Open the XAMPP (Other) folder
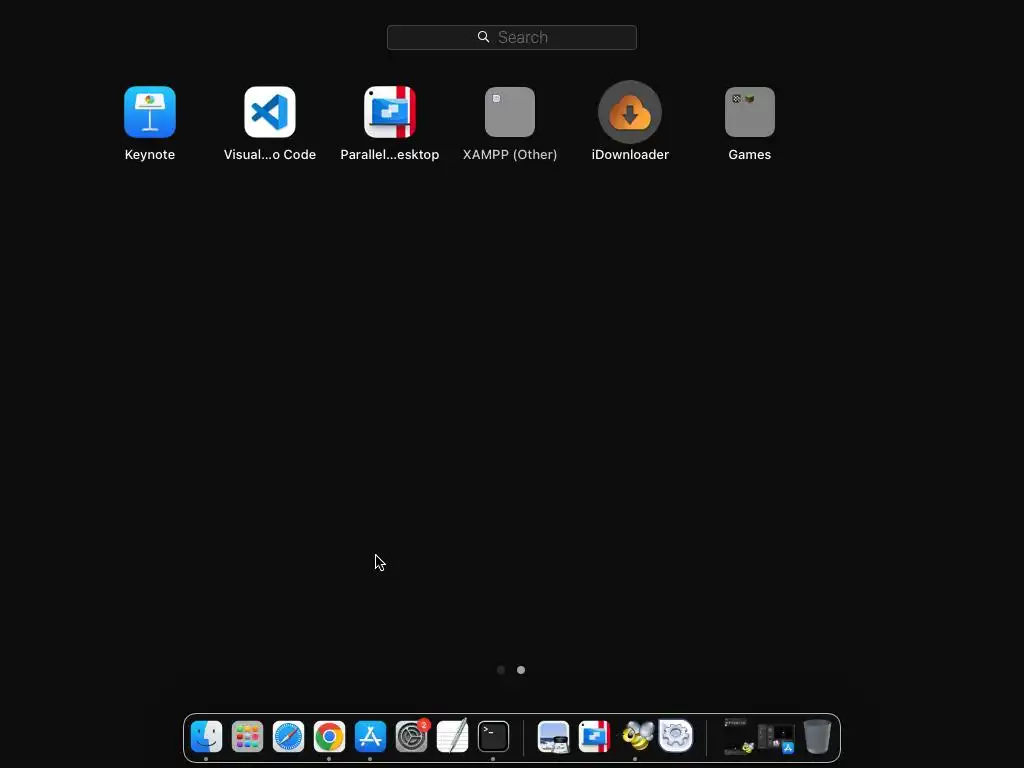This screenshot has width=1024, height=768. 510,112
